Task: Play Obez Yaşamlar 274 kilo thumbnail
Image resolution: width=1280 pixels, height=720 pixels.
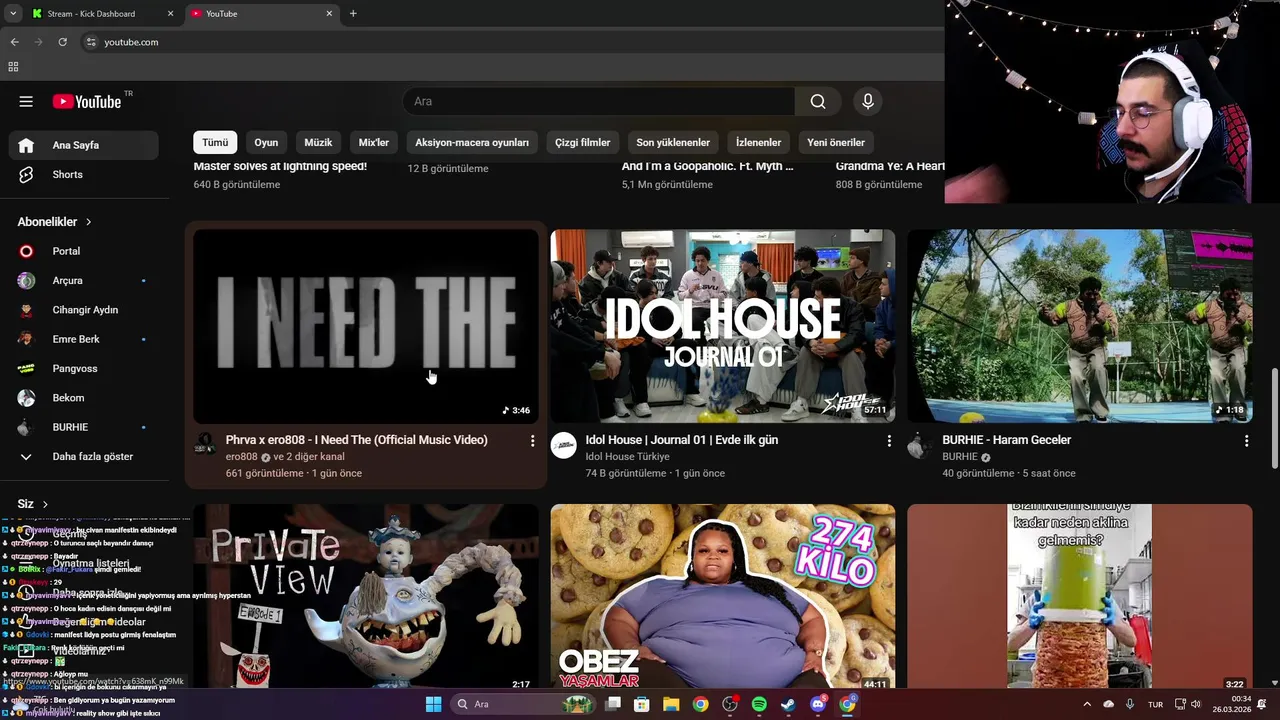Action: [723, 597]
